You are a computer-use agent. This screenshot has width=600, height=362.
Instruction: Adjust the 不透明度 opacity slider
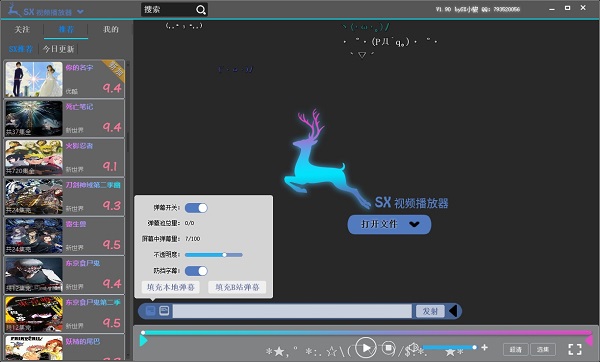(x=214, y=255)
